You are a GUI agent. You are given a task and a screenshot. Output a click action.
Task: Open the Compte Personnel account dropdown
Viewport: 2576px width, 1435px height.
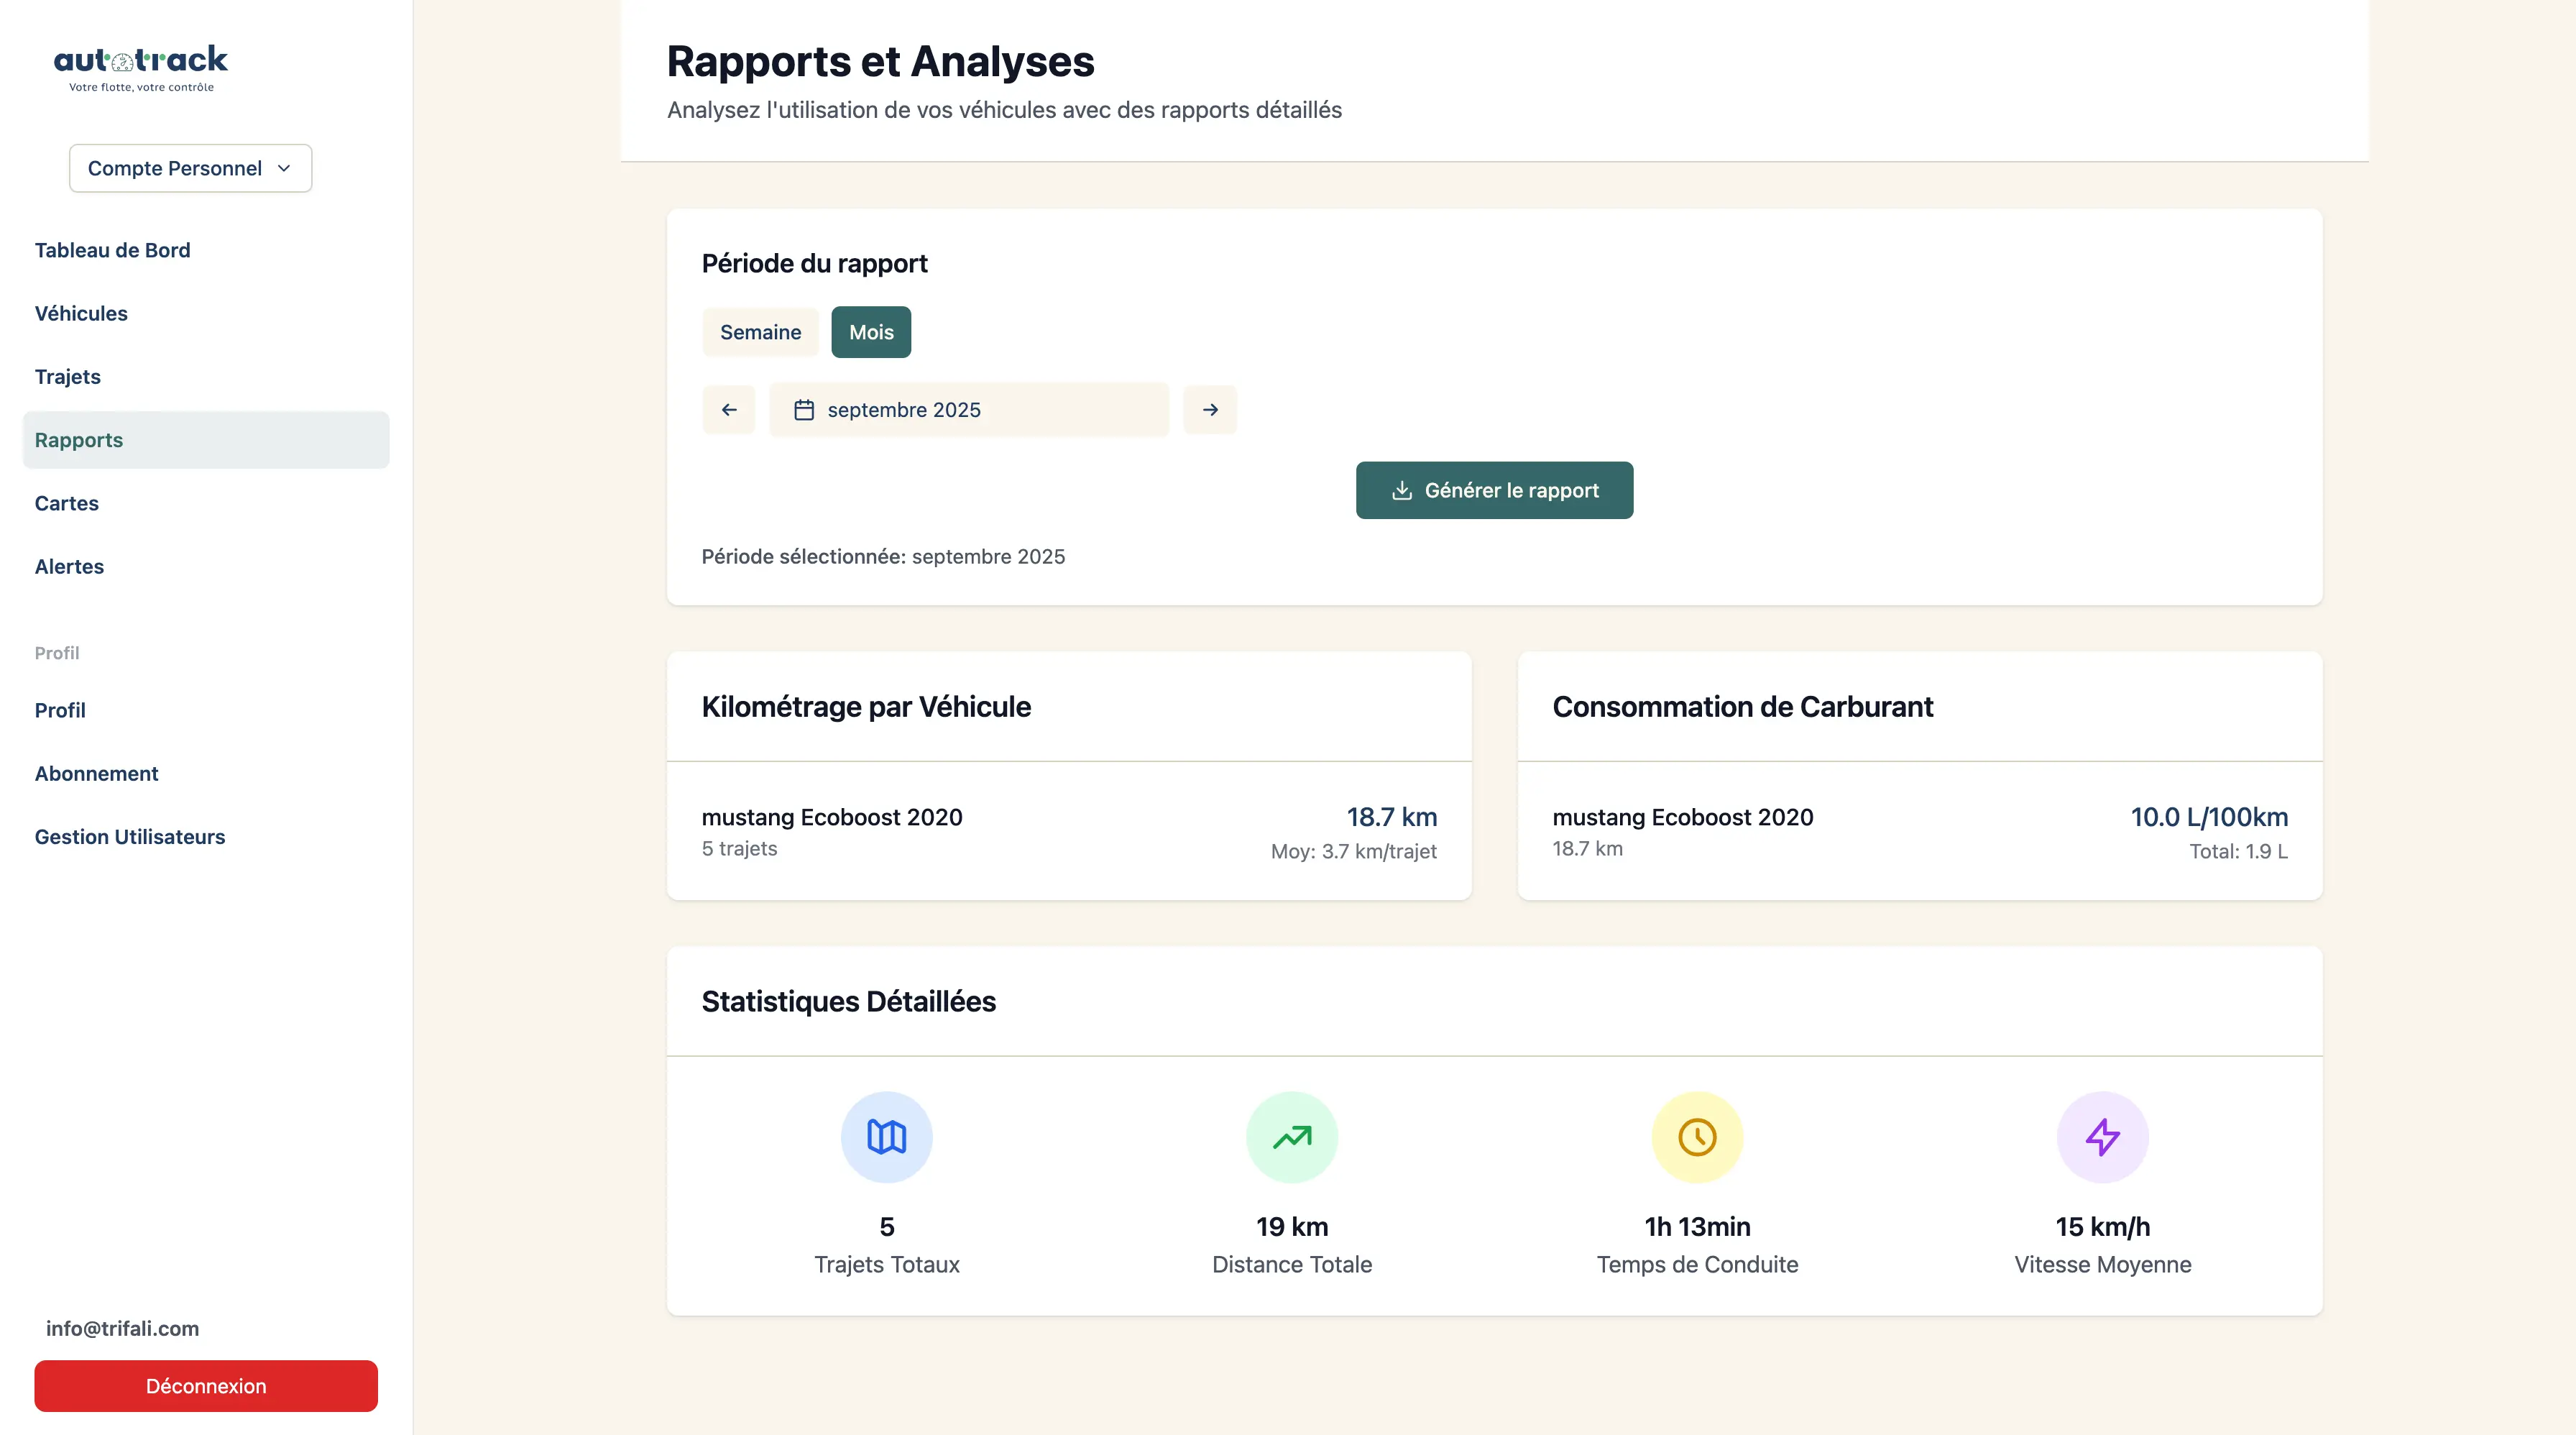[x=190, y=168]
